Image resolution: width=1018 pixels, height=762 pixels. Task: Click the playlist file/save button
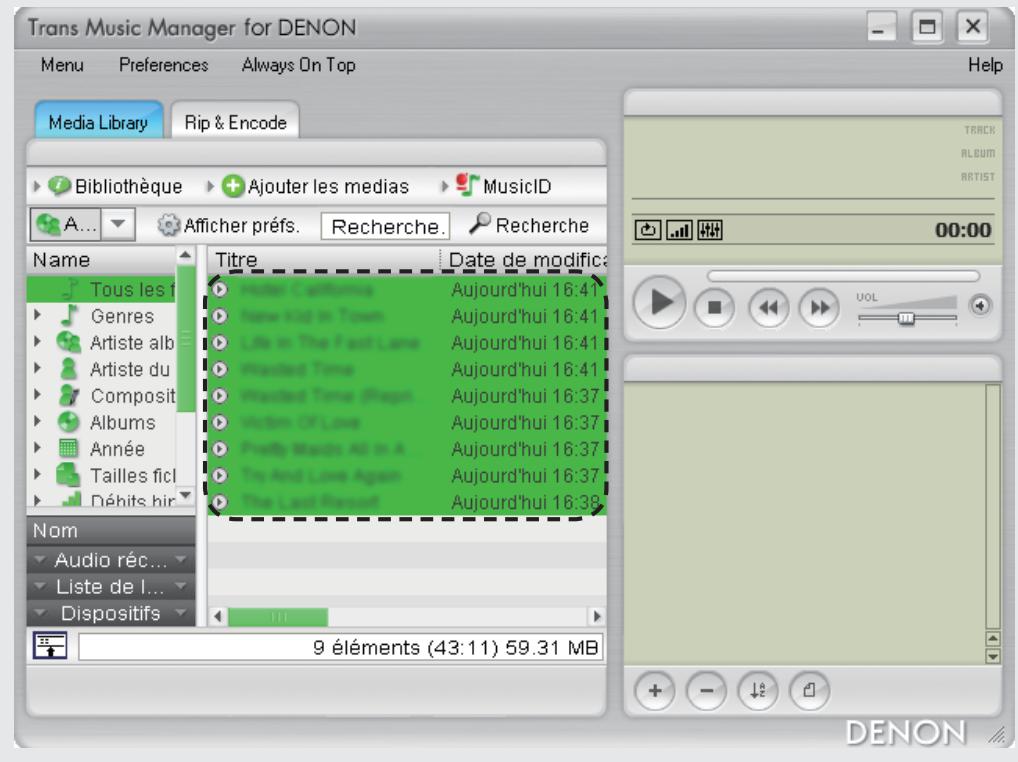point(809,691)
